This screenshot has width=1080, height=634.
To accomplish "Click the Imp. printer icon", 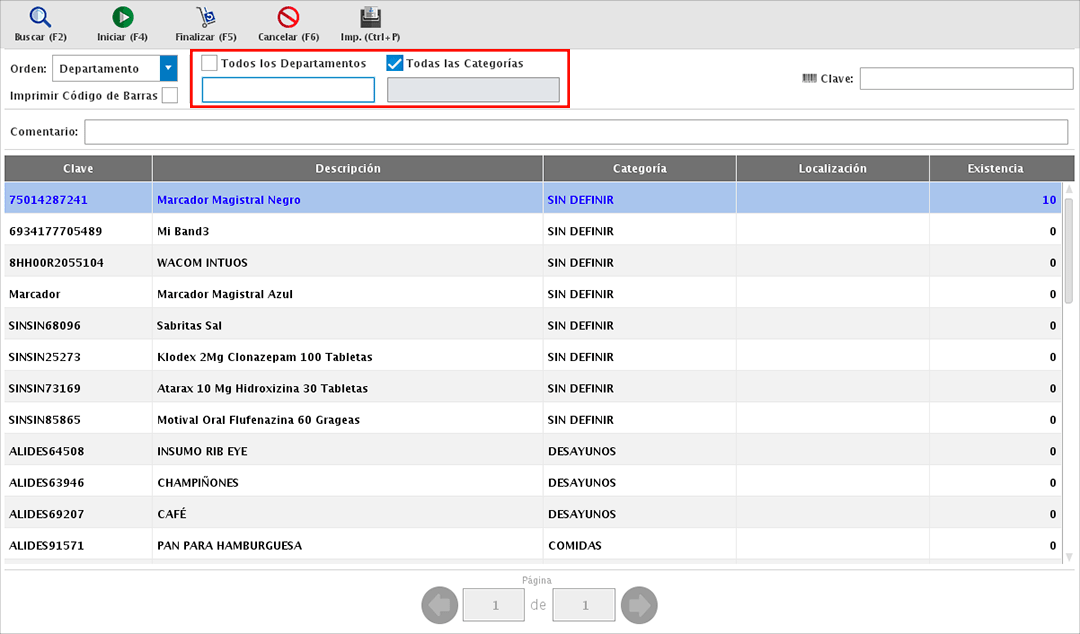I will click(370, 17).
